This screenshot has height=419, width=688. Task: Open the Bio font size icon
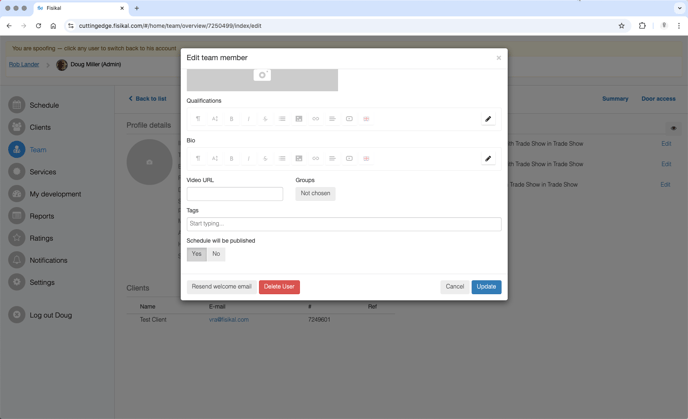[x=215, y=158]
